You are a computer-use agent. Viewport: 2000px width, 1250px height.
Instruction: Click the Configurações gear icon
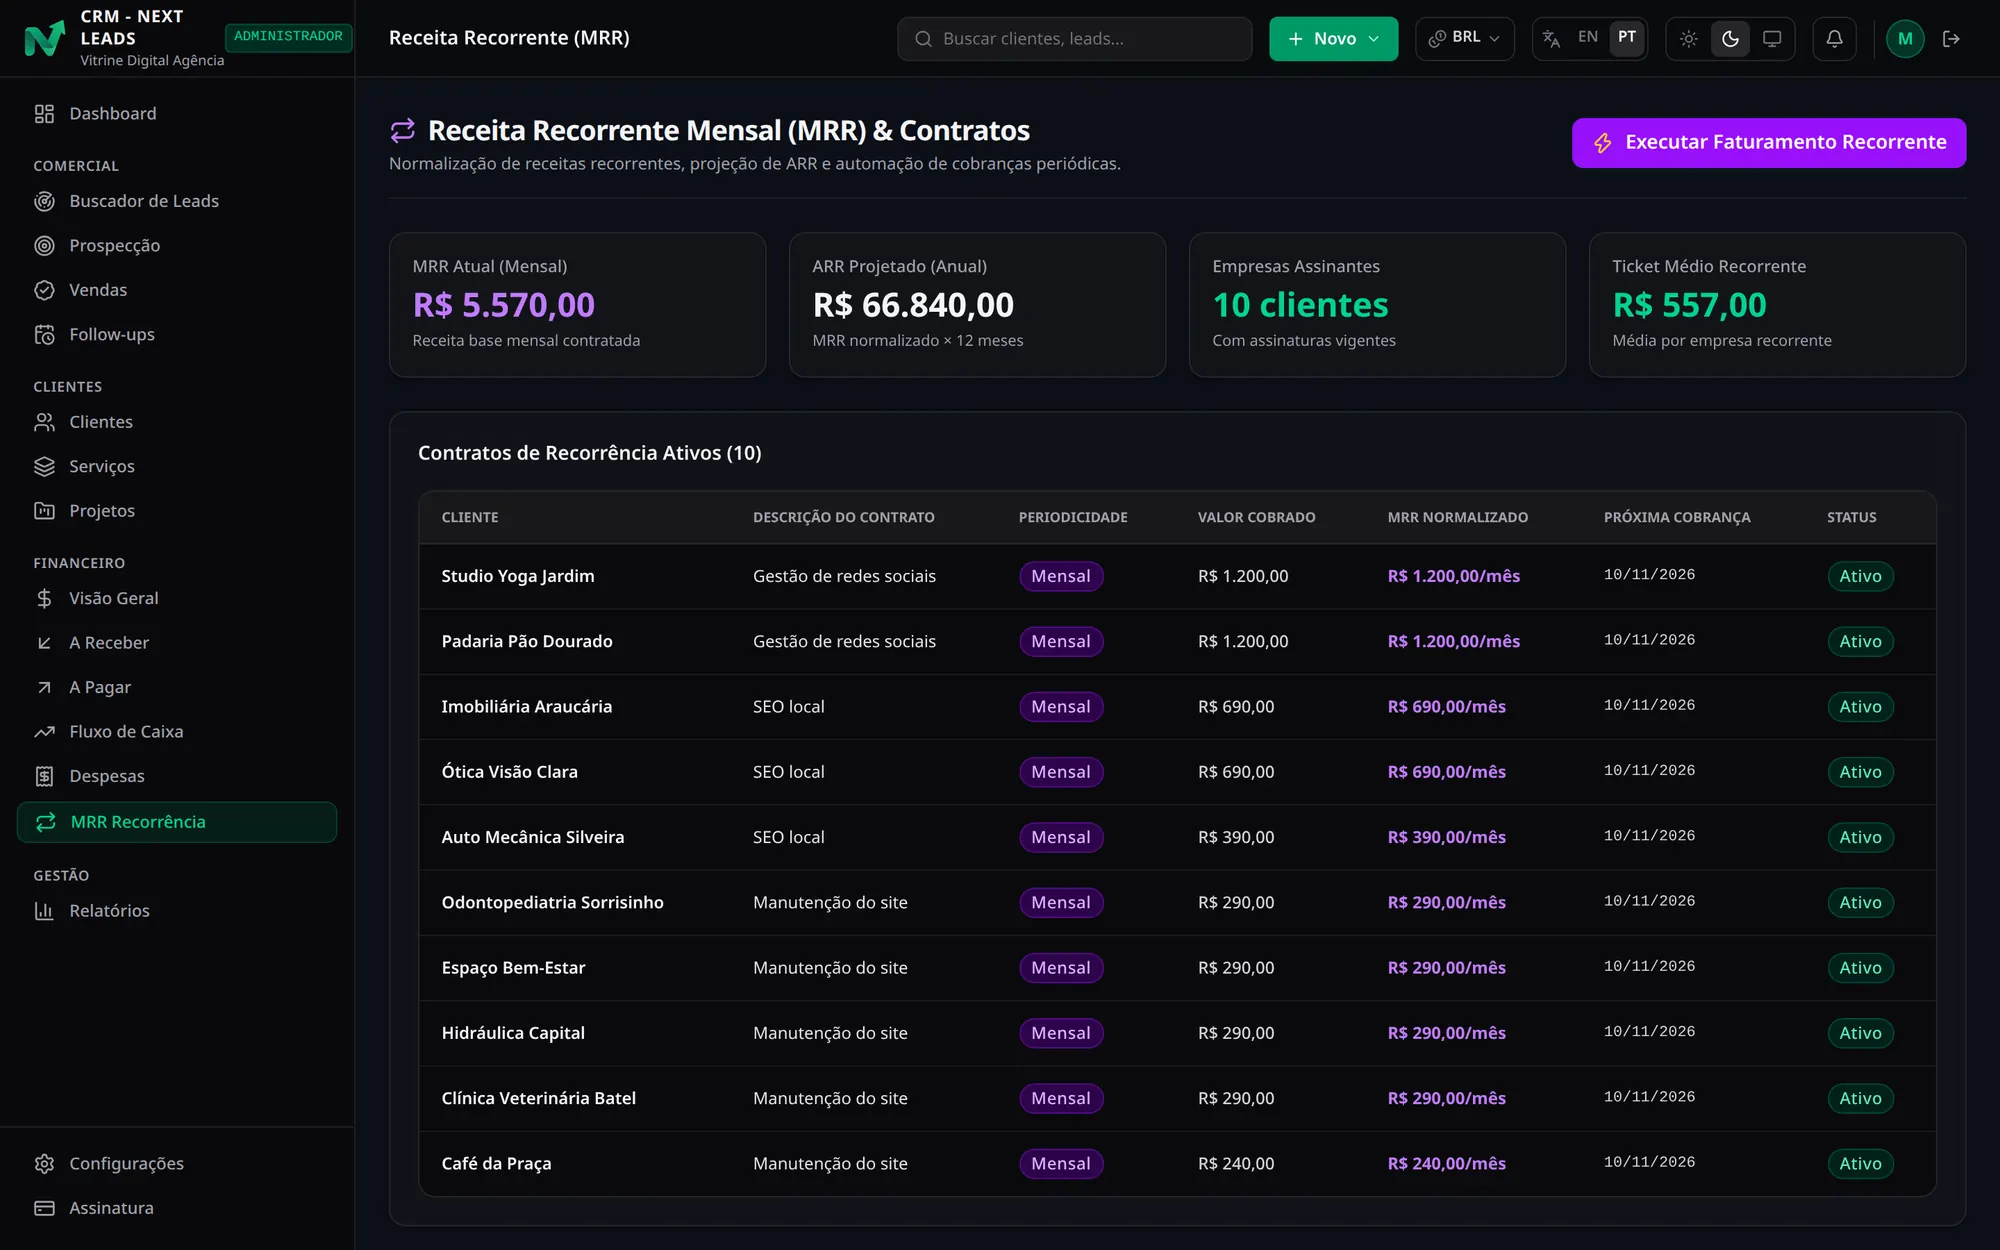click(44, 1164)
